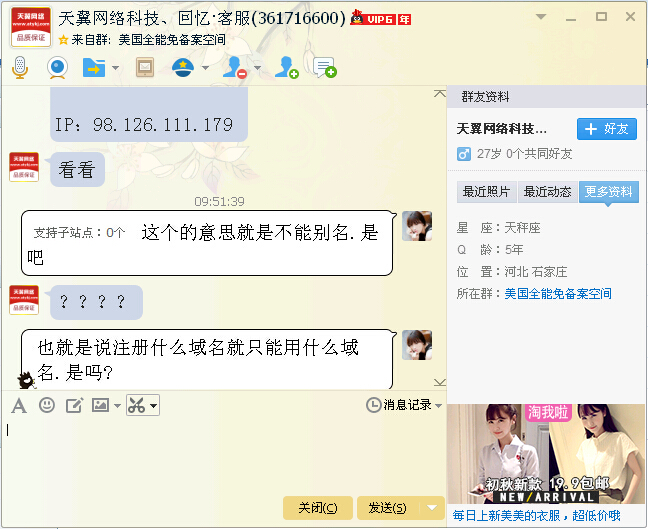Expand the send image dropdown arrow

pyautogui.click(x=117, y=406)
